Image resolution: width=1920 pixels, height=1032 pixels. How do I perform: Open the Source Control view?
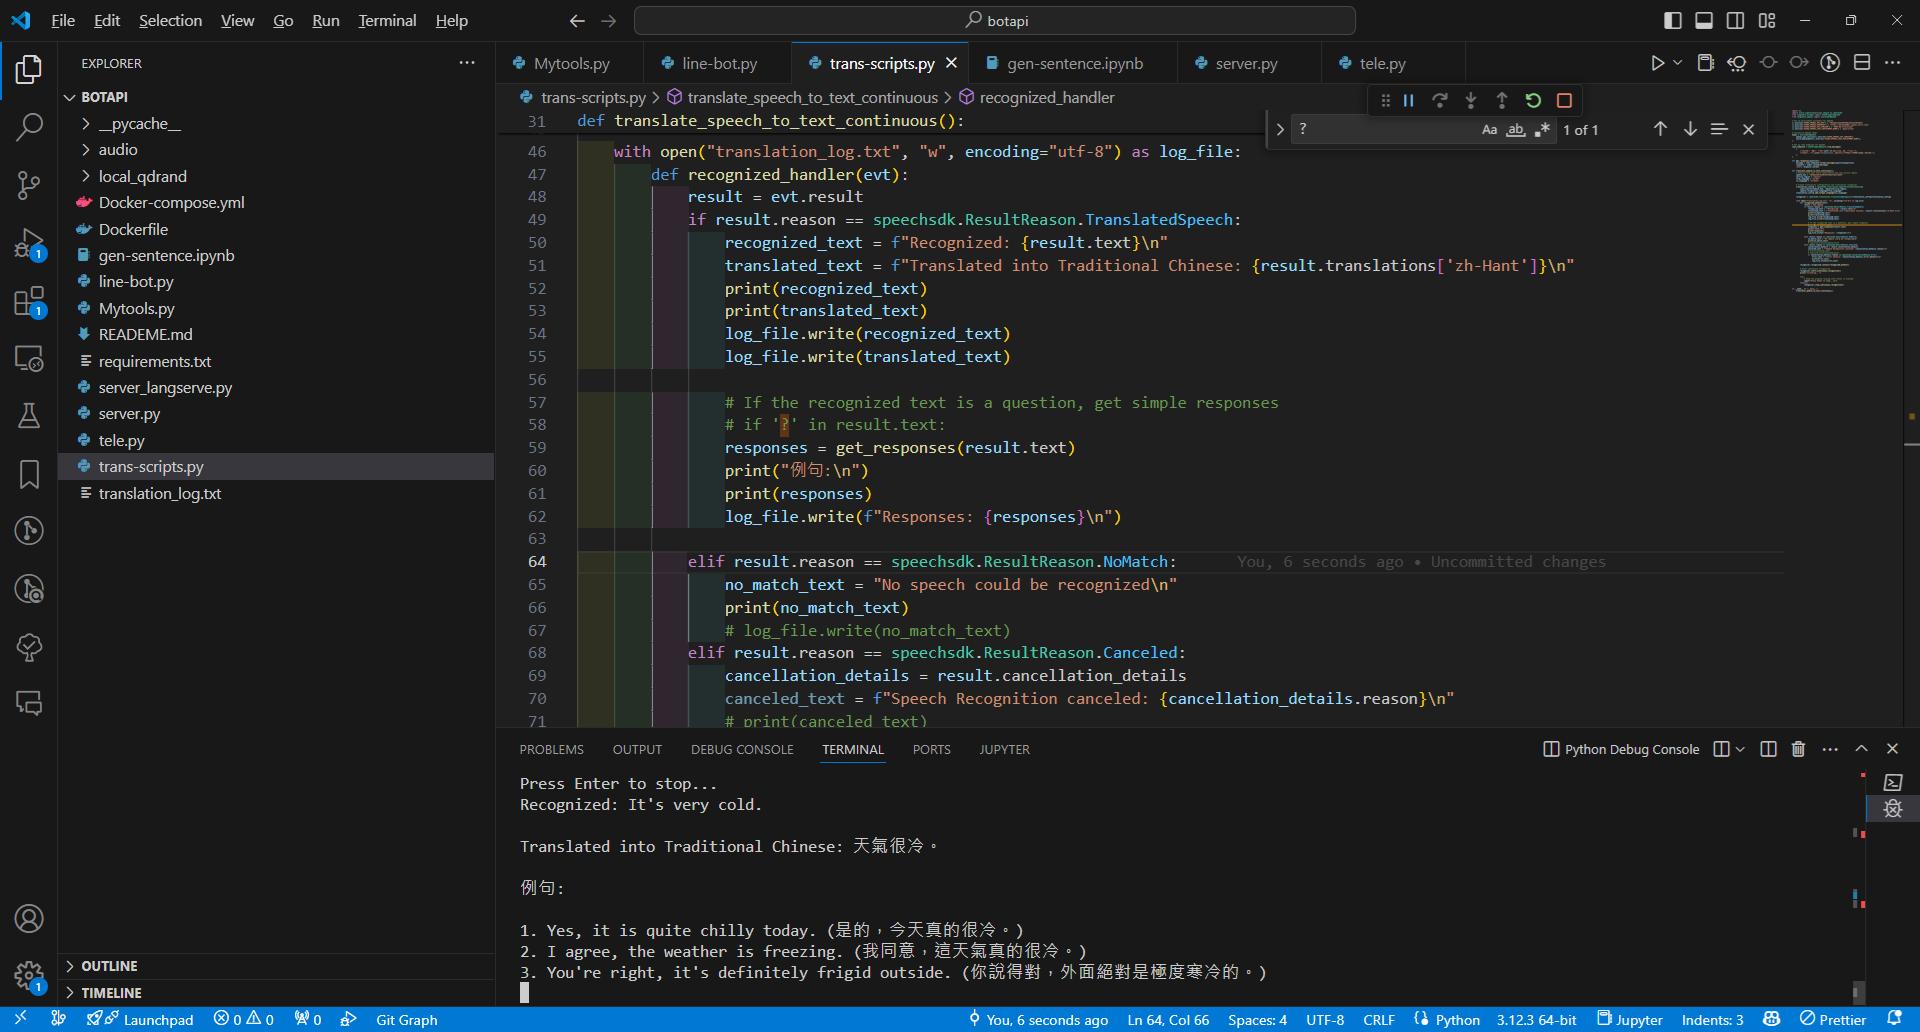29,185
